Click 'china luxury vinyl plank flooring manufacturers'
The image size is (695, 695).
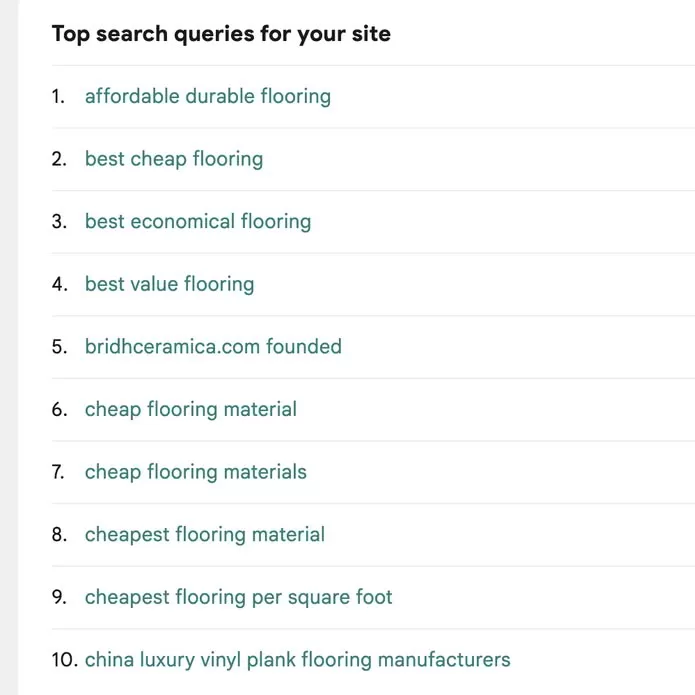point(297,660)
